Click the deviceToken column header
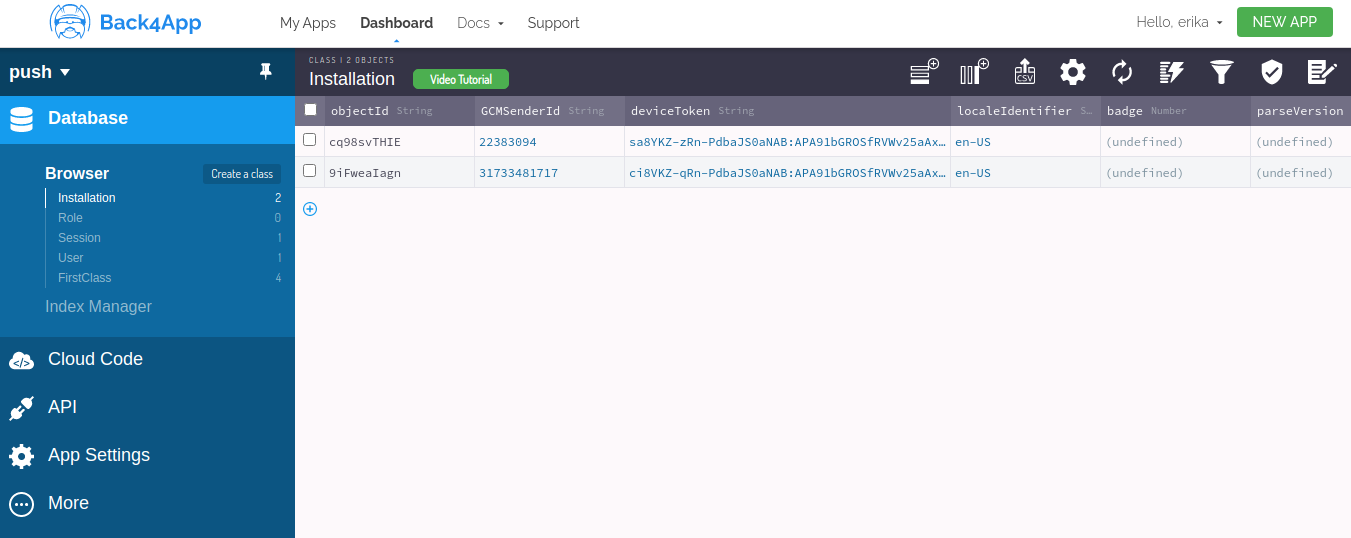The image size is (1351, 538). pos(787,111)
